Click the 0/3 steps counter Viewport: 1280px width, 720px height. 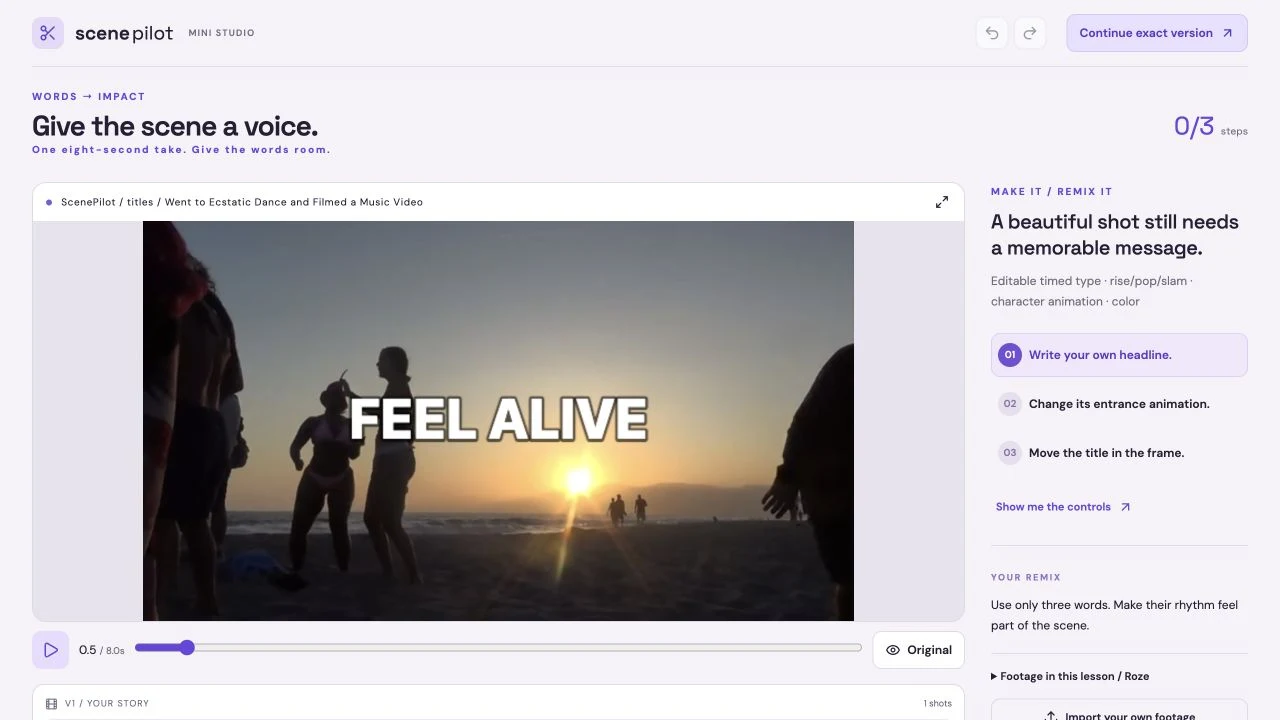(x=1210, y=127)
